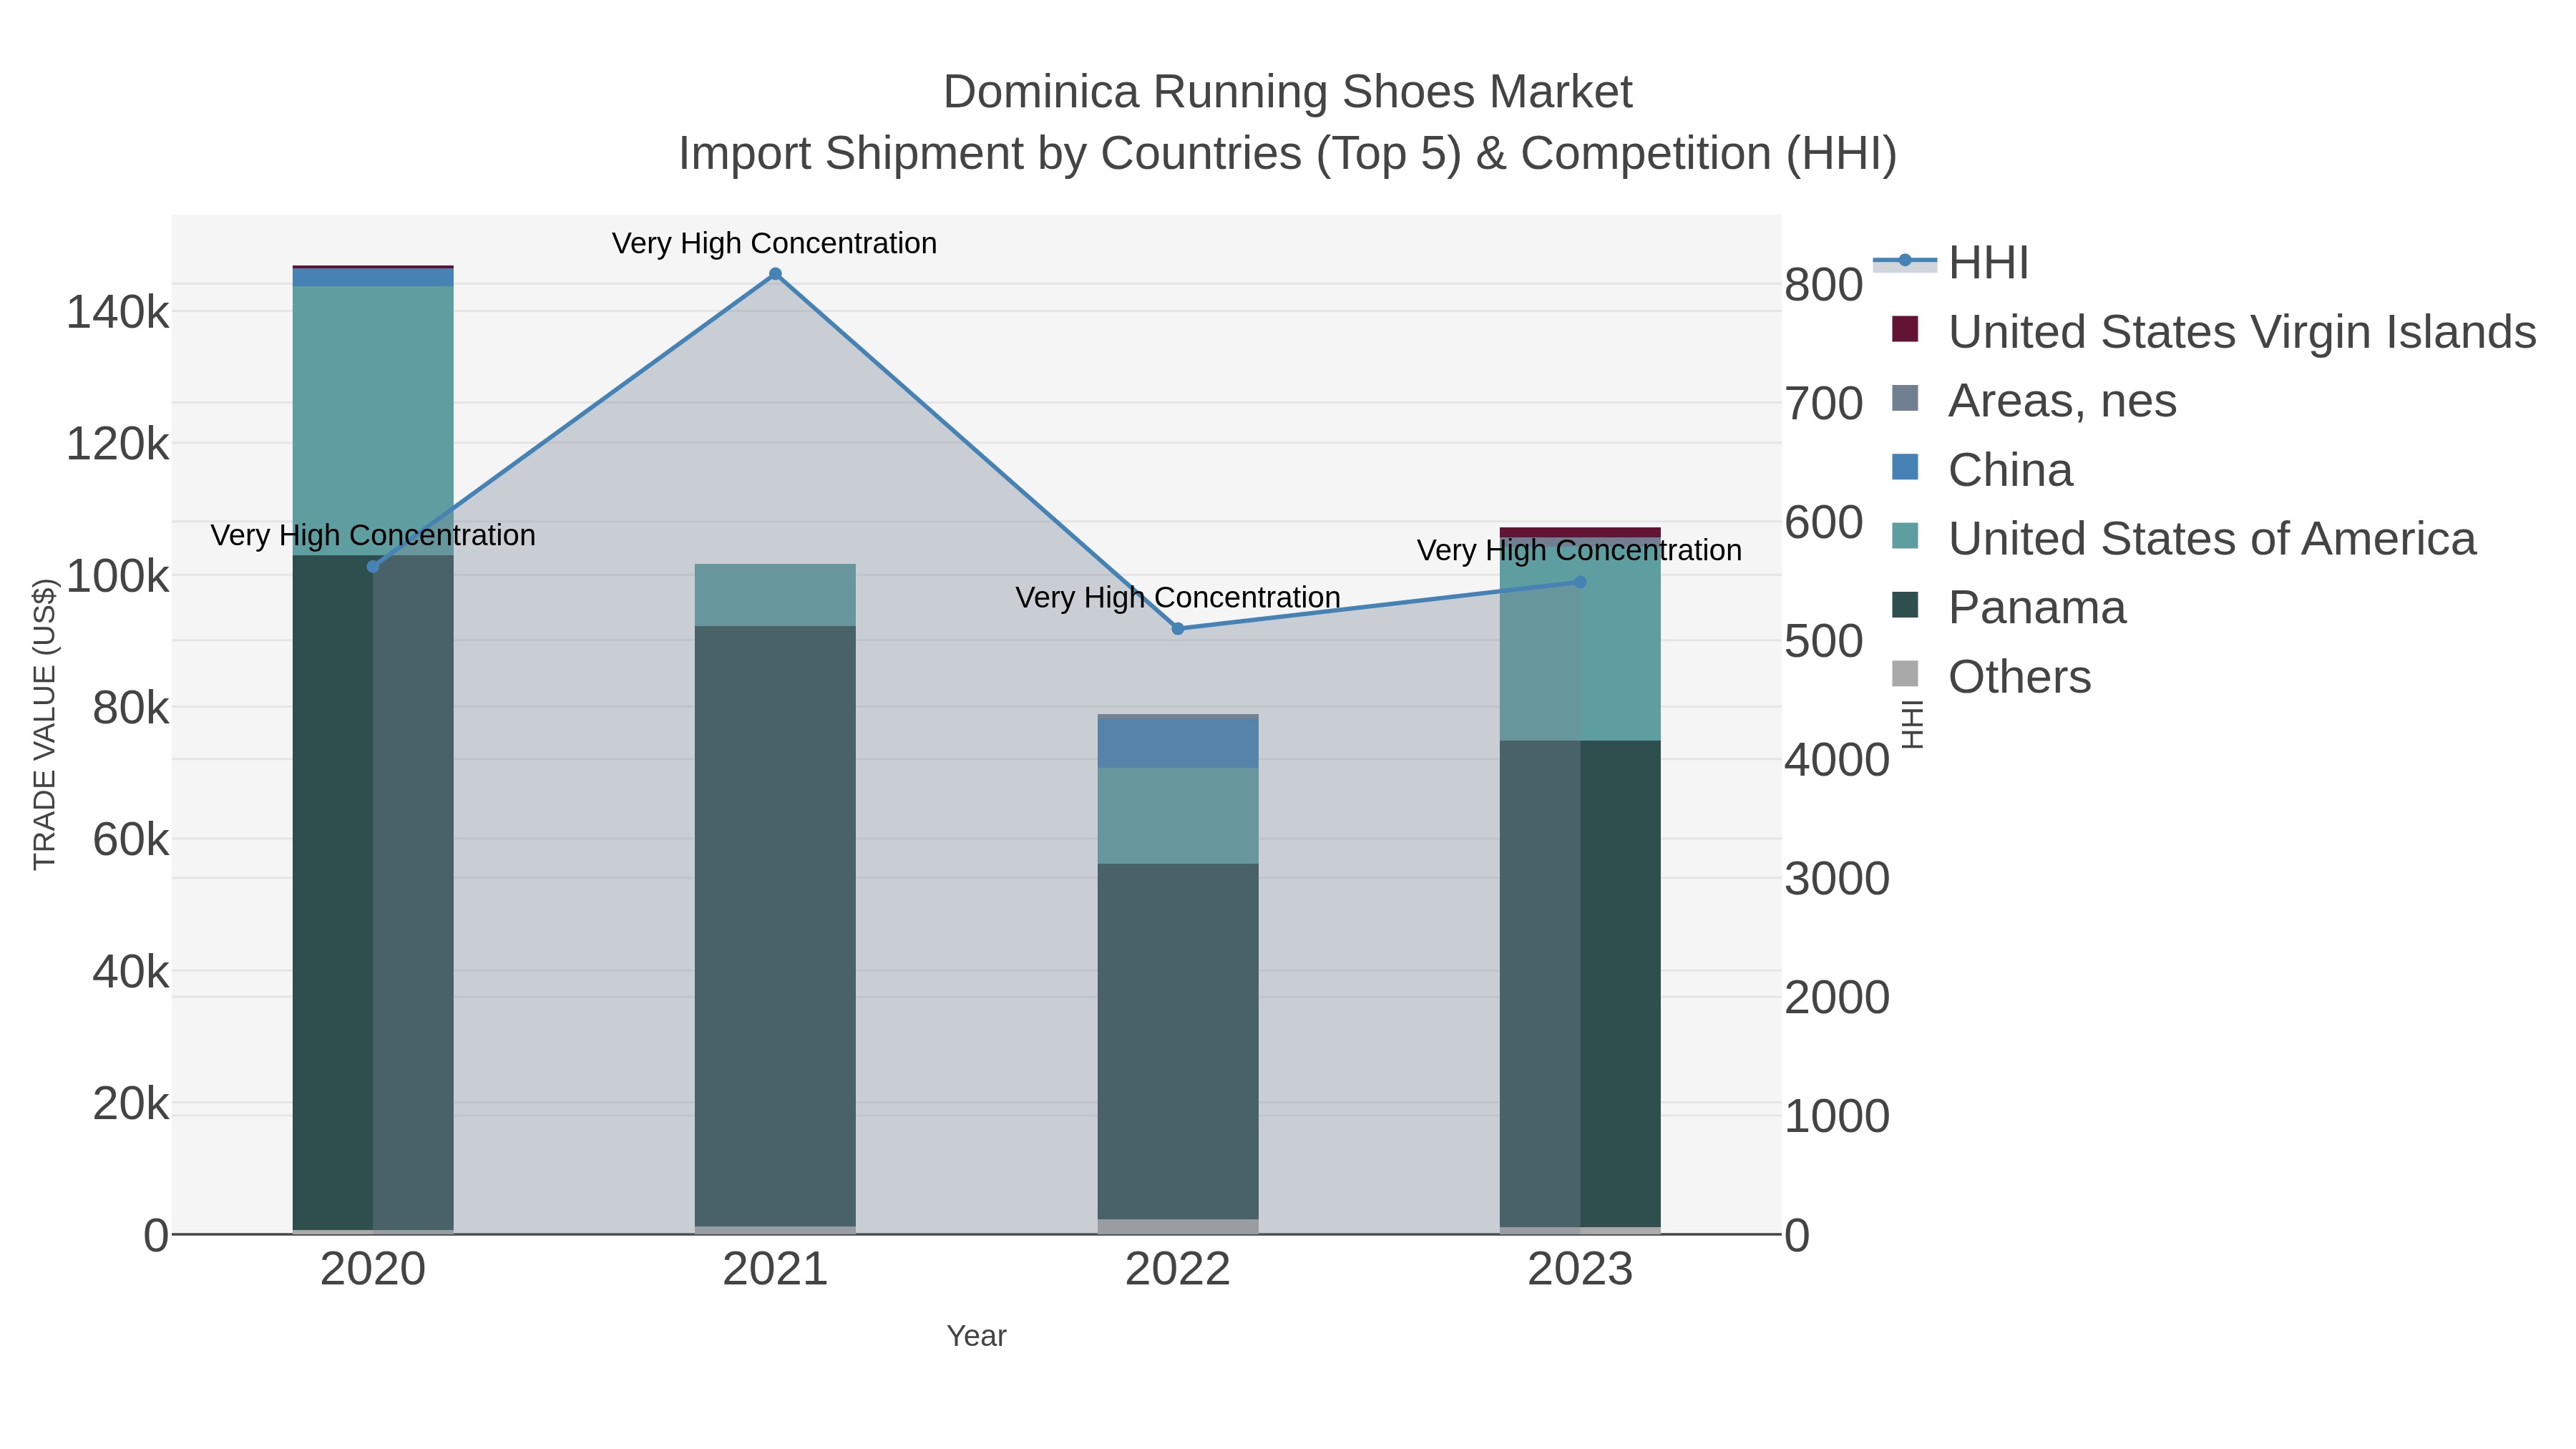Click the 140k left axis tick
2576x1449 pixels.
[118, 312]
